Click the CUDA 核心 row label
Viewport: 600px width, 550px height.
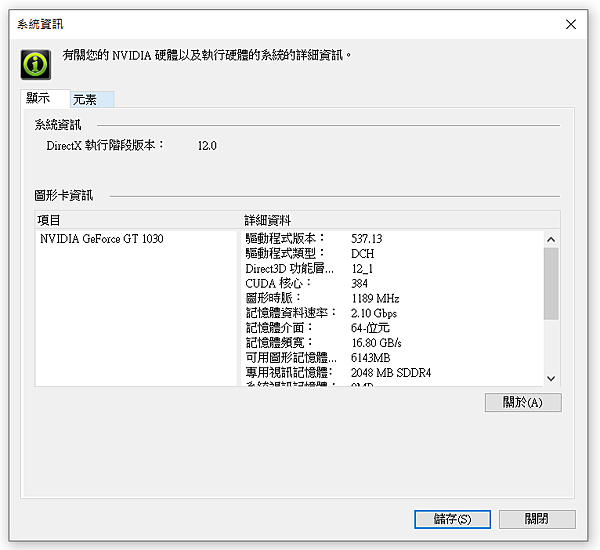[x=278, y=283]
